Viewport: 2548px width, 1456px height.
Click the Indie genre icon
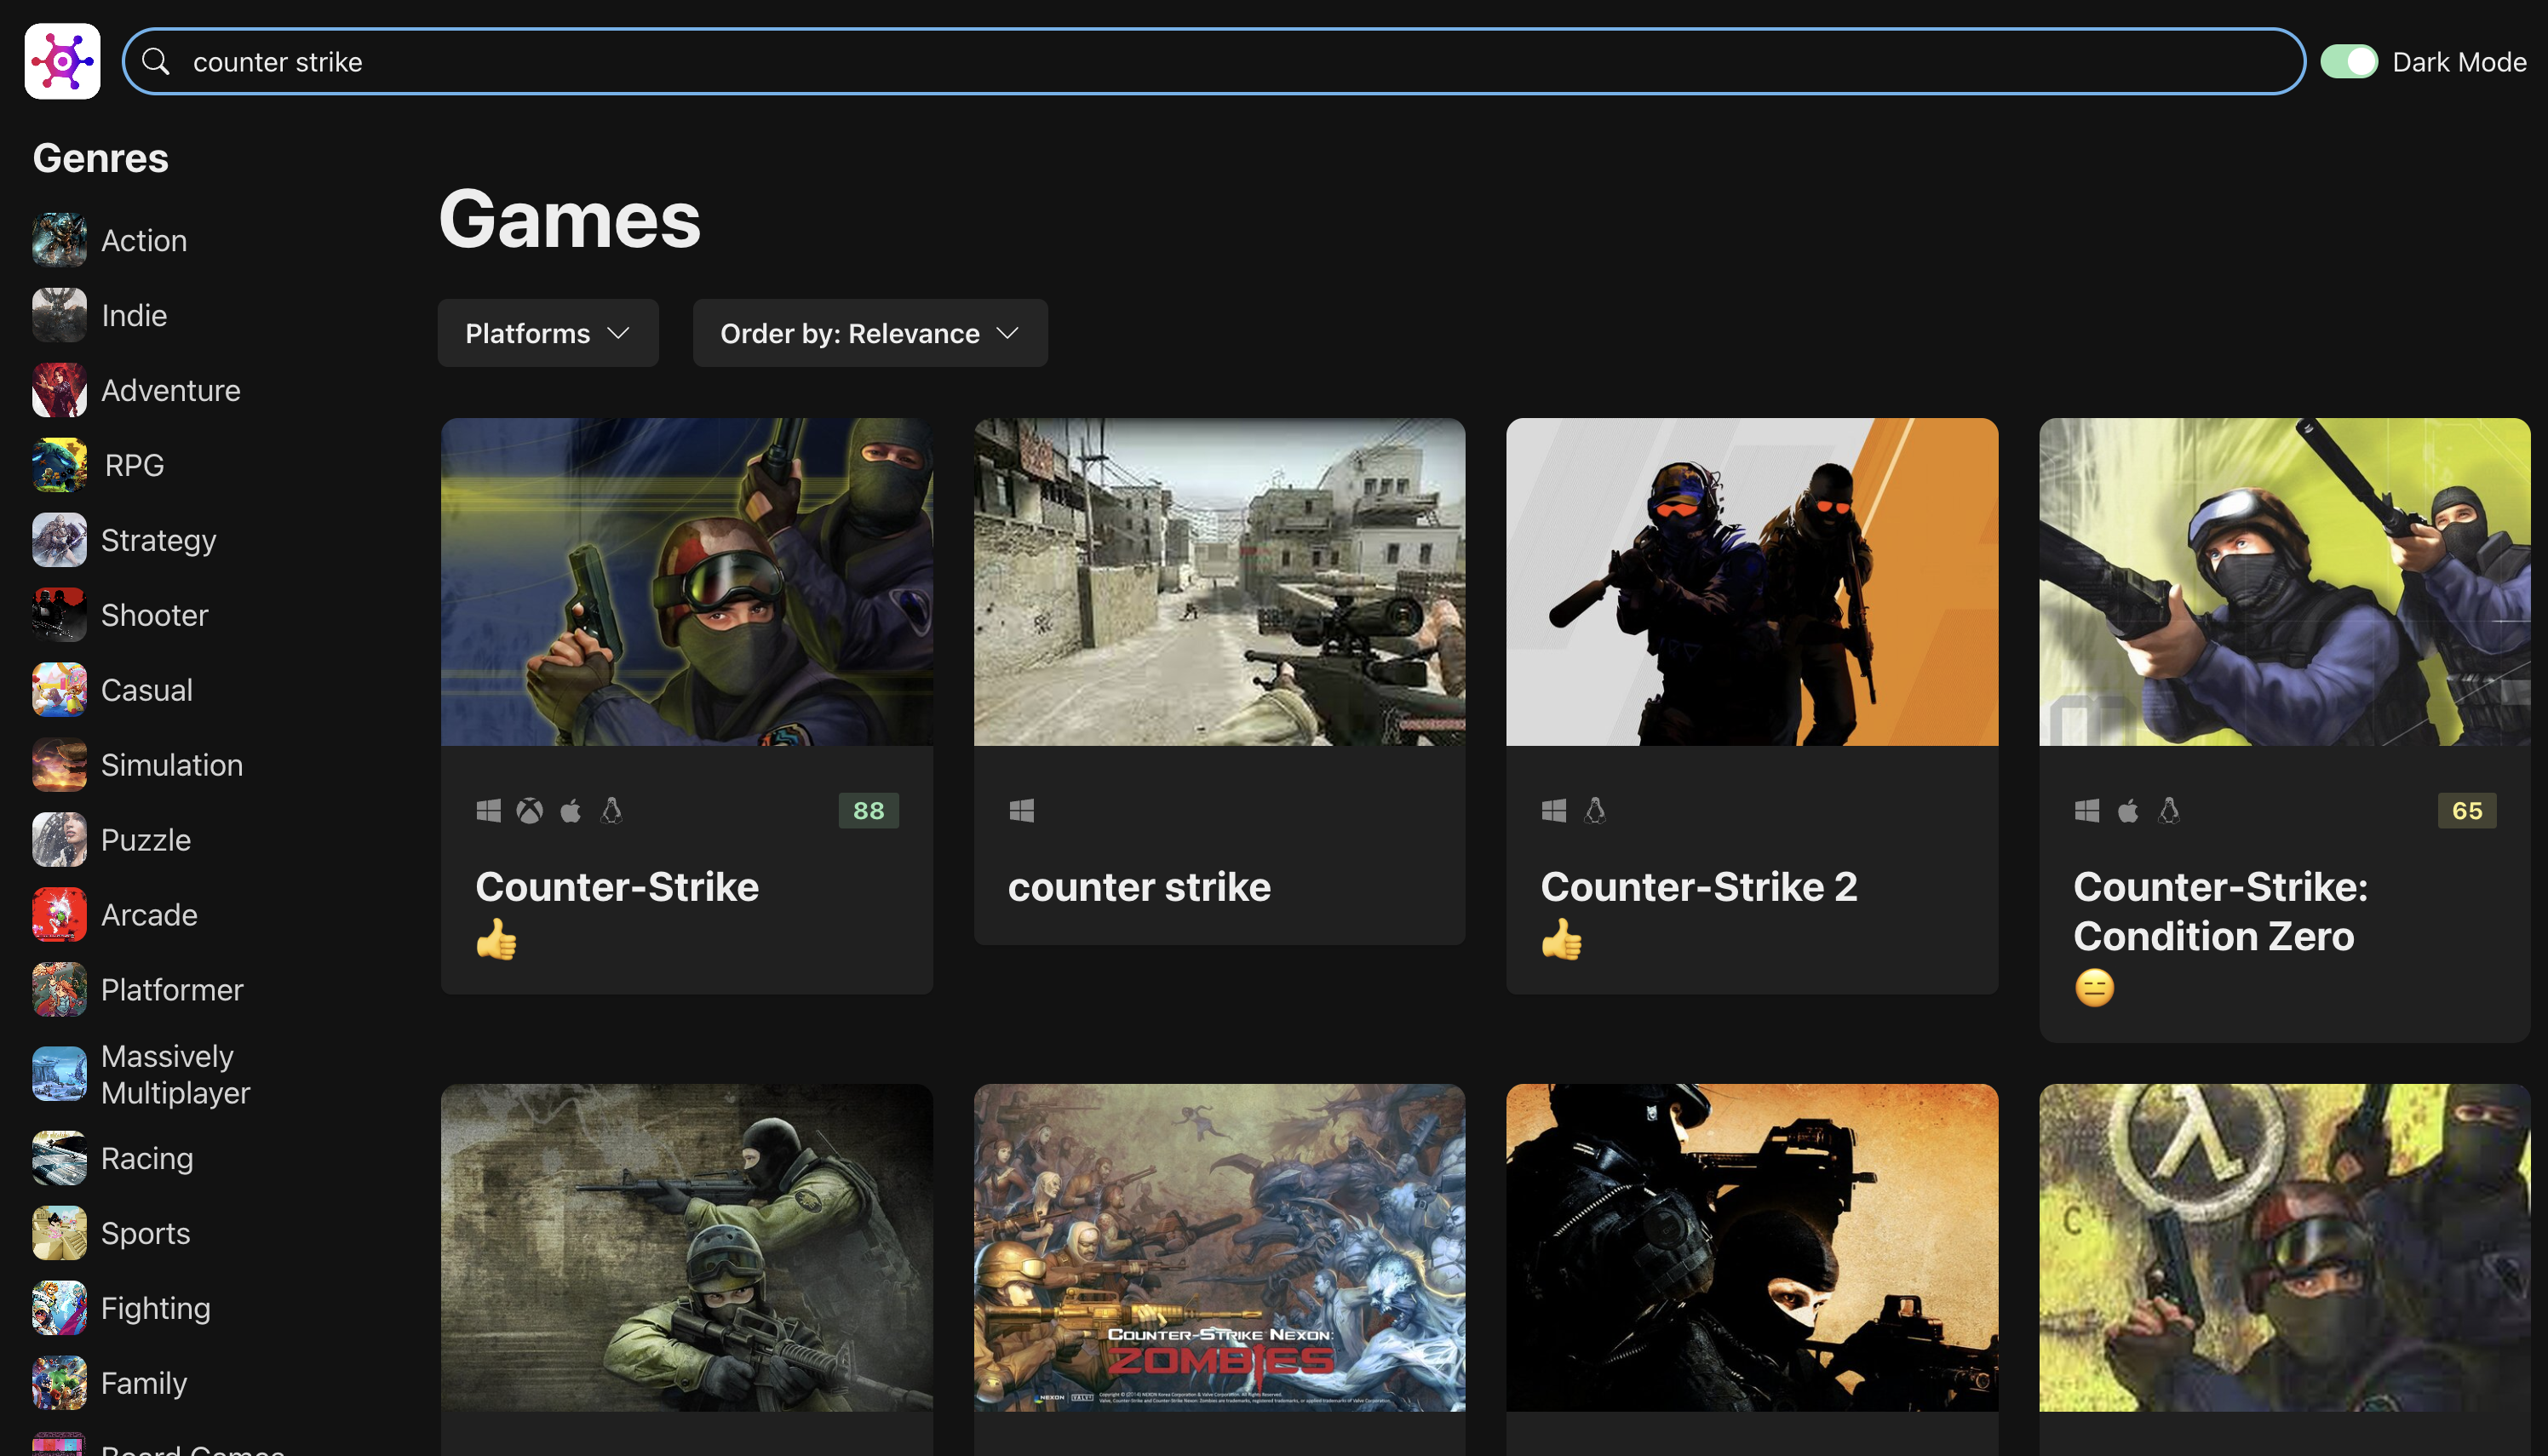[x=59, y=315]
